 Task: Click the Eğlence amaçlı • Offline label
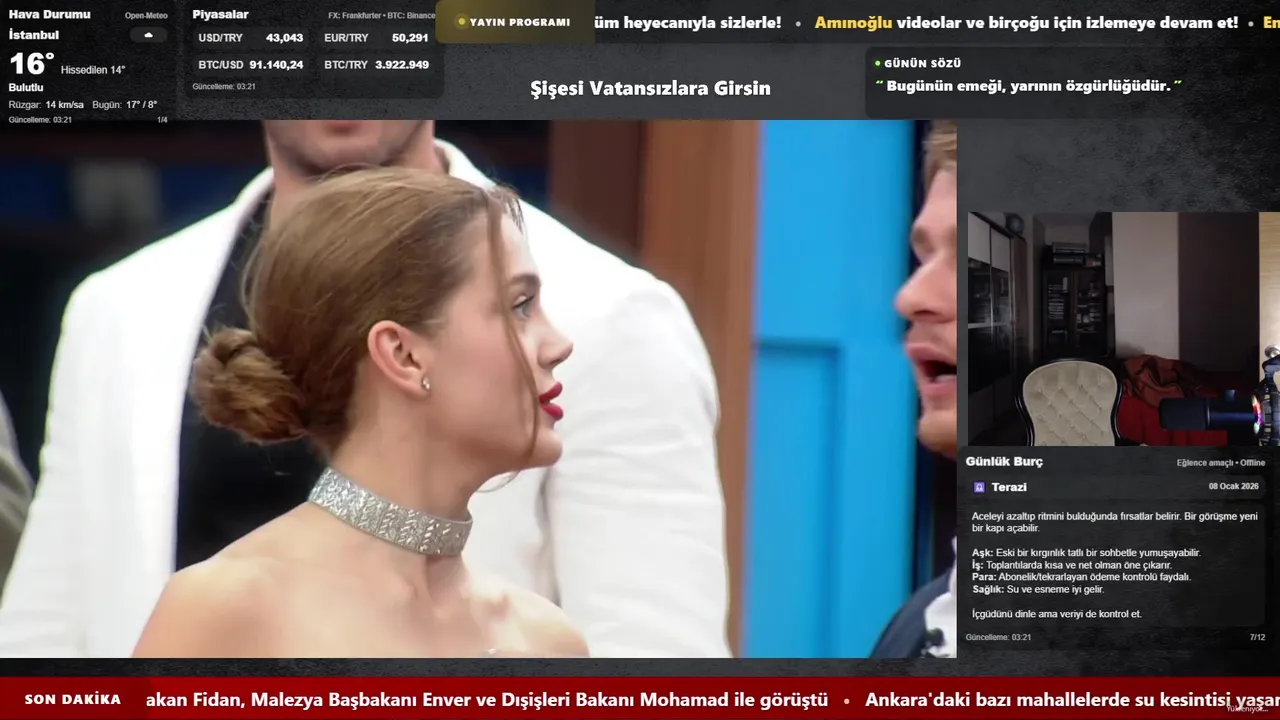pos(1221,463)
